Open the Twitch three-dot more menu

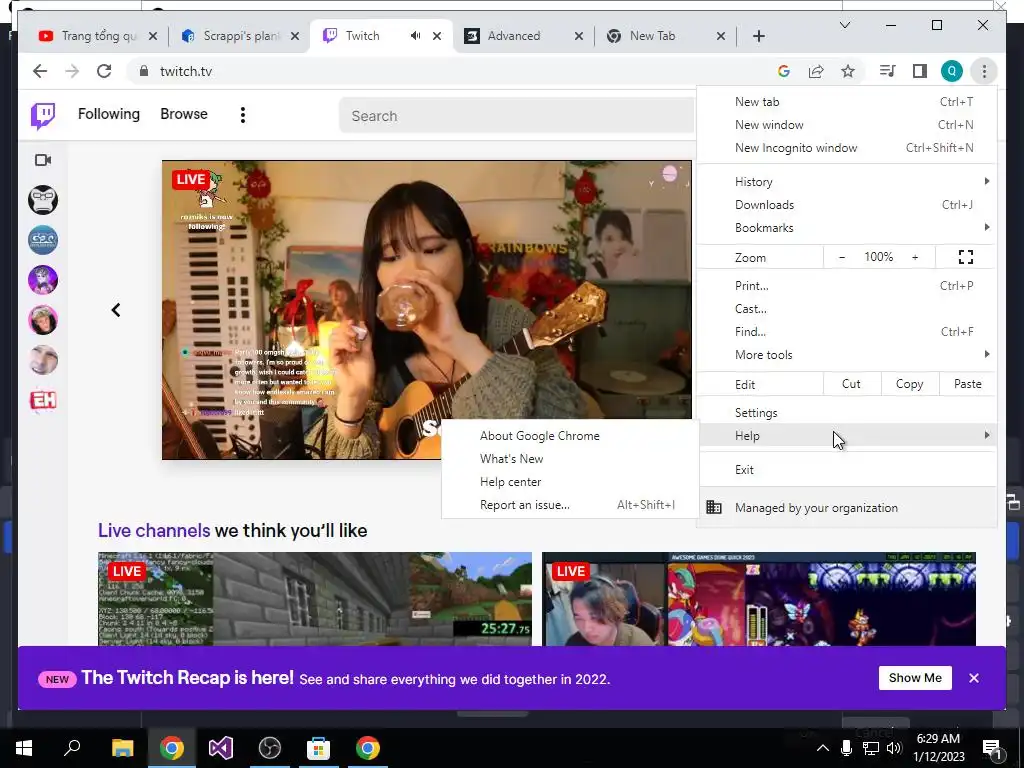(x=243, y=116)
